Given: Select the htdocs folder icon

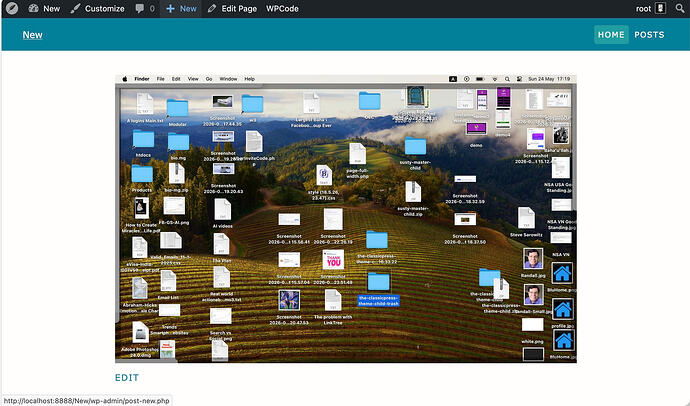Looking at the screenshot, I should coord(143,139).
